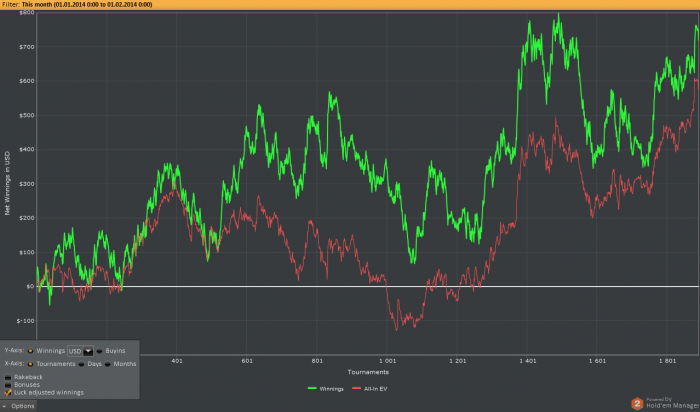Click the green Winnings legend swatch
This screenshot has height=412, width=700.
[x=312, y=389]
